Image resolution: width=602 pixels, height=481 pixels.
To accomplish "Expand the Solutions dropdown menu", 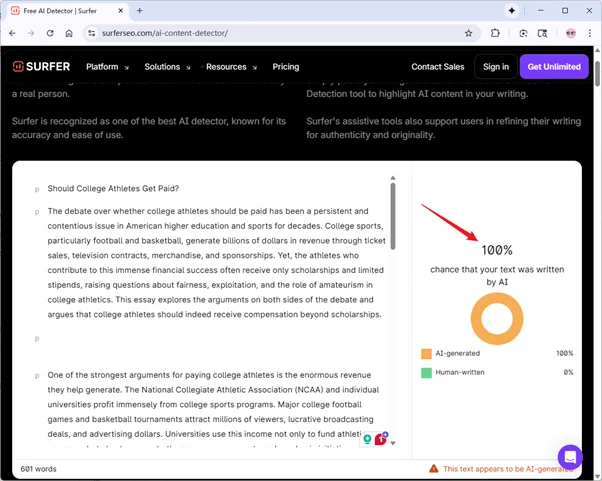I will pos(167,67).
